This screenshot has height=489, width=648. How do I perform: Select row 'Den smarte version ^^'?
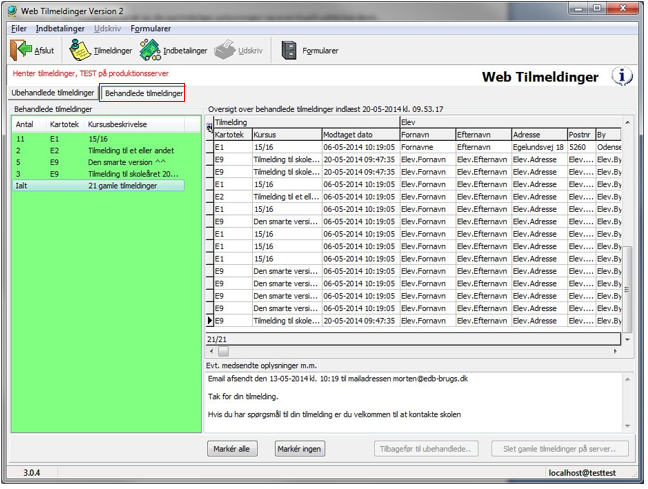[98, 162]
